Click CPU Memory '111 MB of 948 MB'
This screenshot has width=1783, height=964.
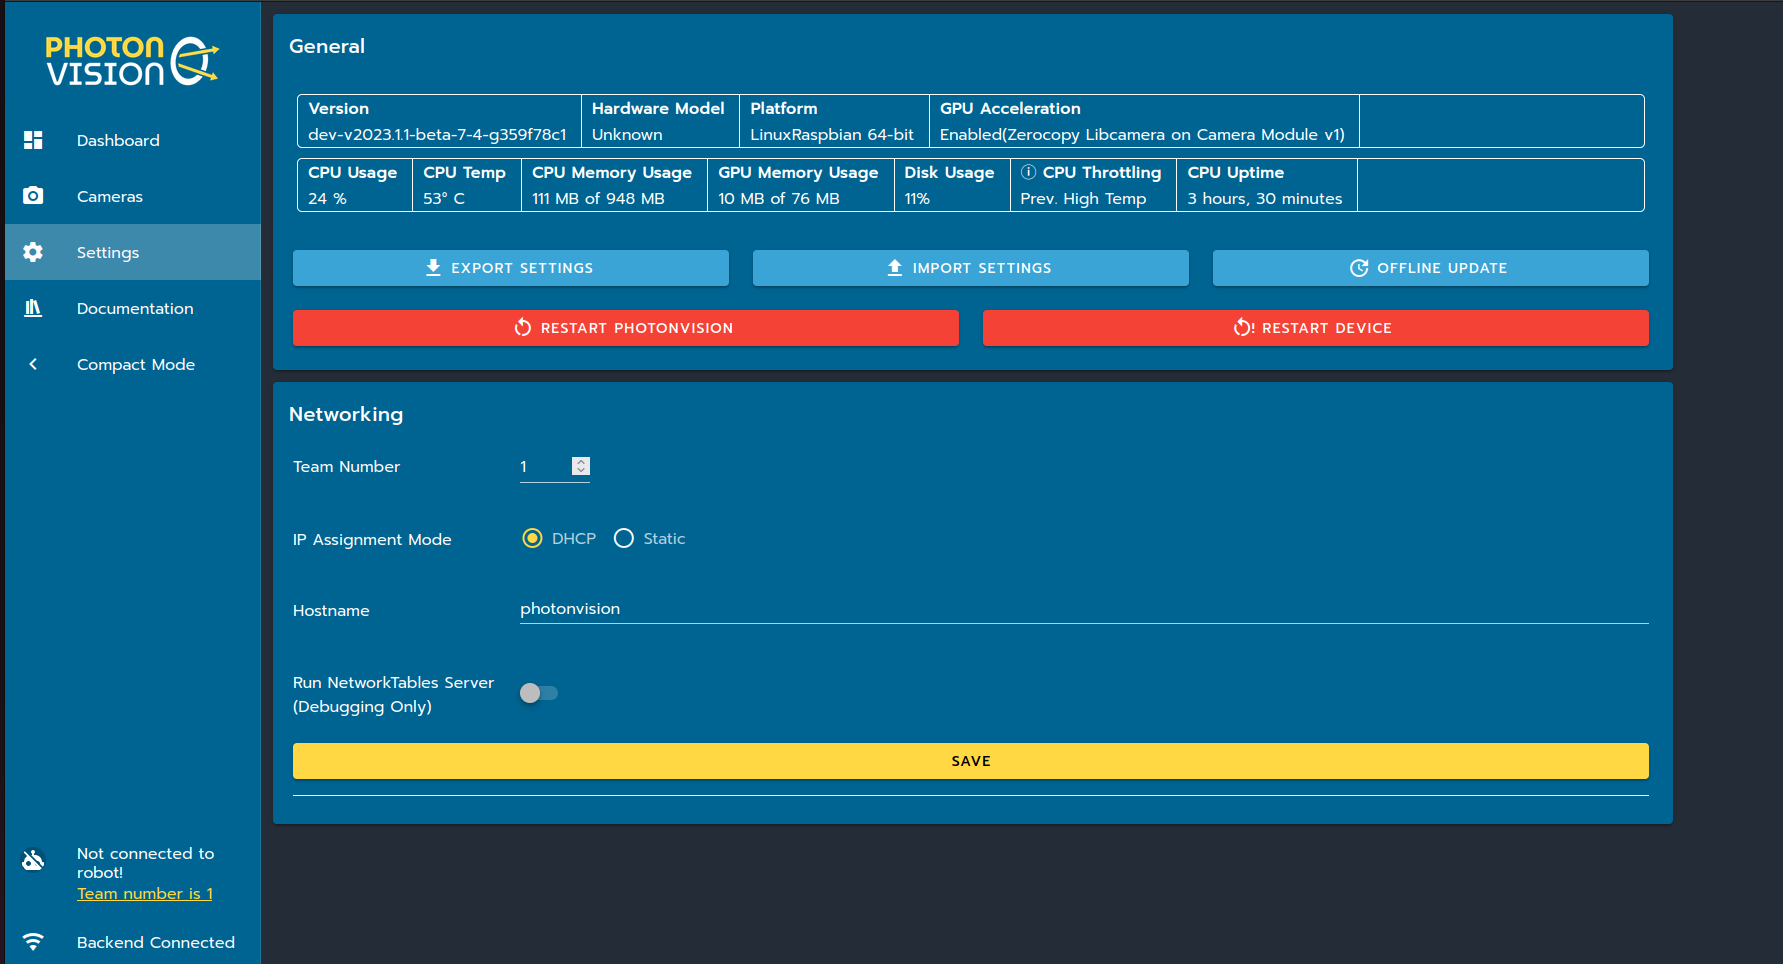click(x=598, y=199)
